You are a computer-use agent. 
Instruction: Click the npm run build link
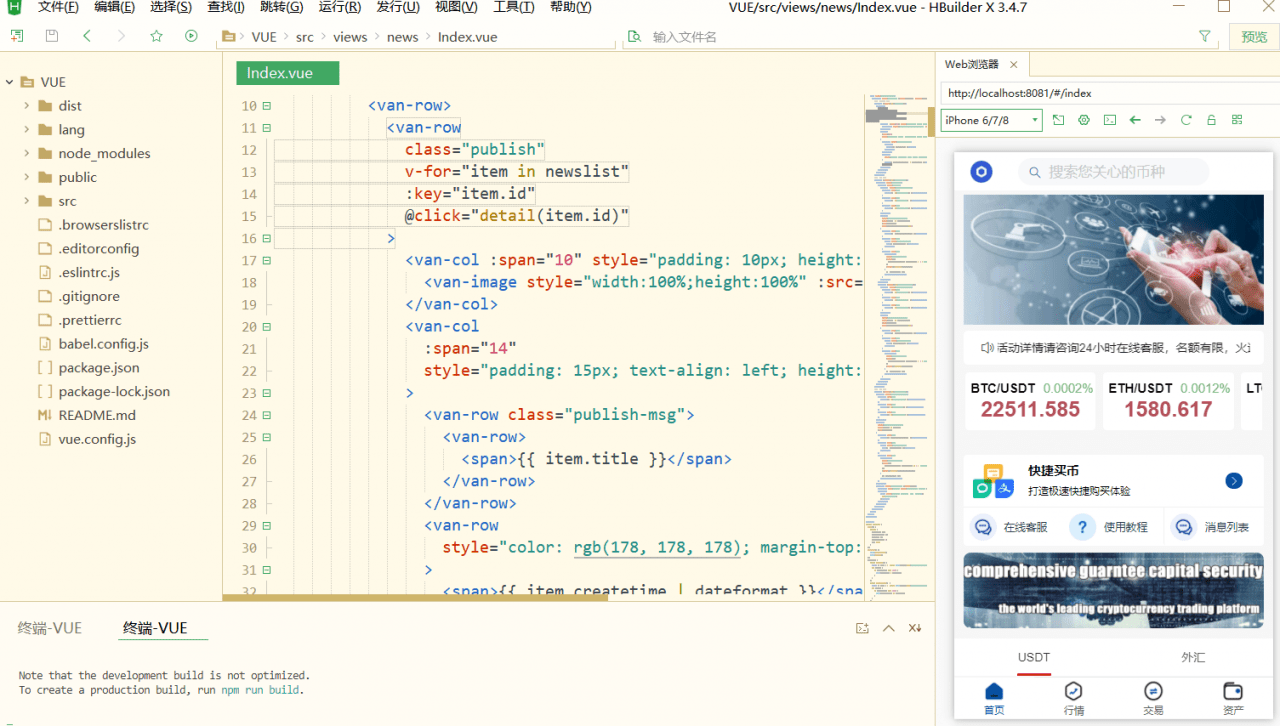[x=260, y=690]
